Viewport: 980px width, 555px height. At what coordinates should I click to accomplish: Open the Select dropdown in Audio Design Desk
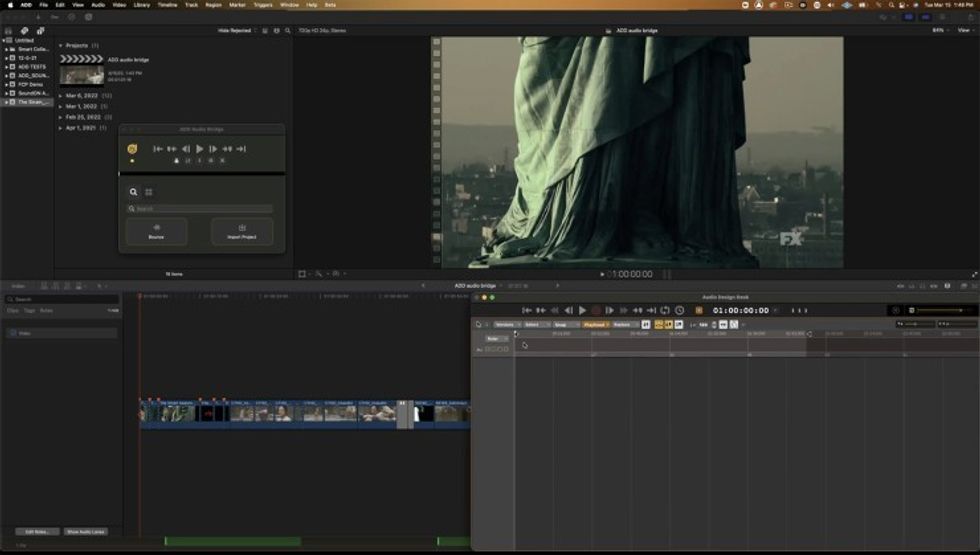[x=536, y=324]
